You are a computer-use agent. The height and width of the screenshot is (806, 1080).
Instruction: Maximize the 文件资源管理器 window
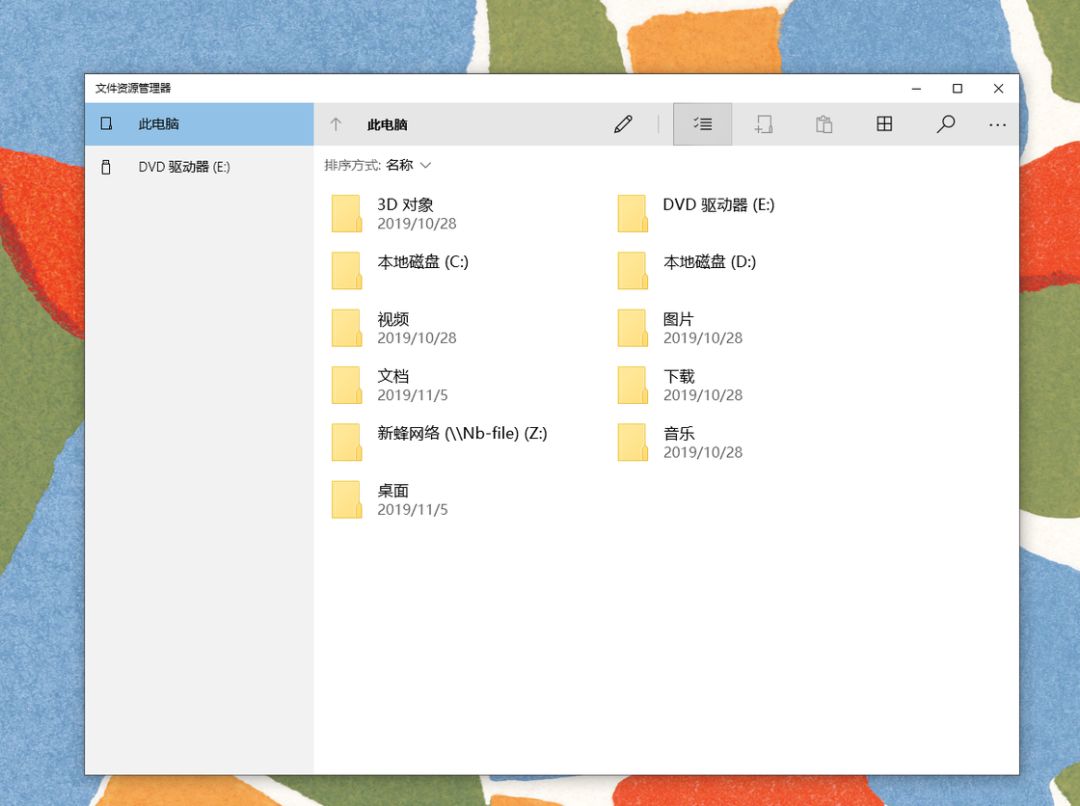pos(957,88)
